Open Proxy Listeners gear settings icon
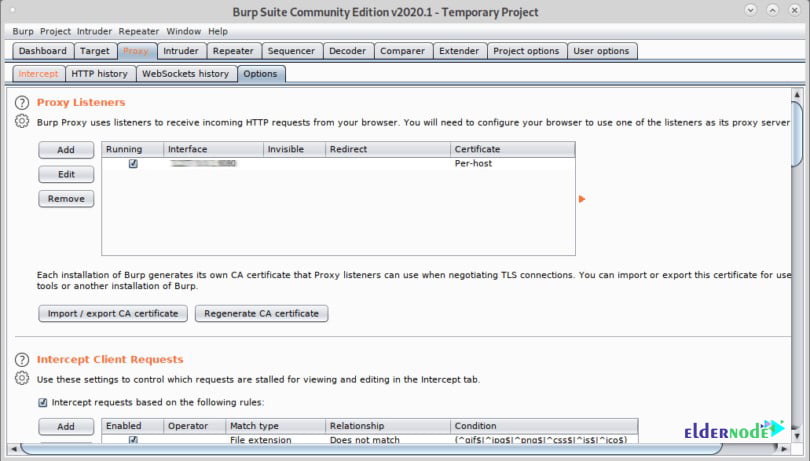 [x=22, y=121]
